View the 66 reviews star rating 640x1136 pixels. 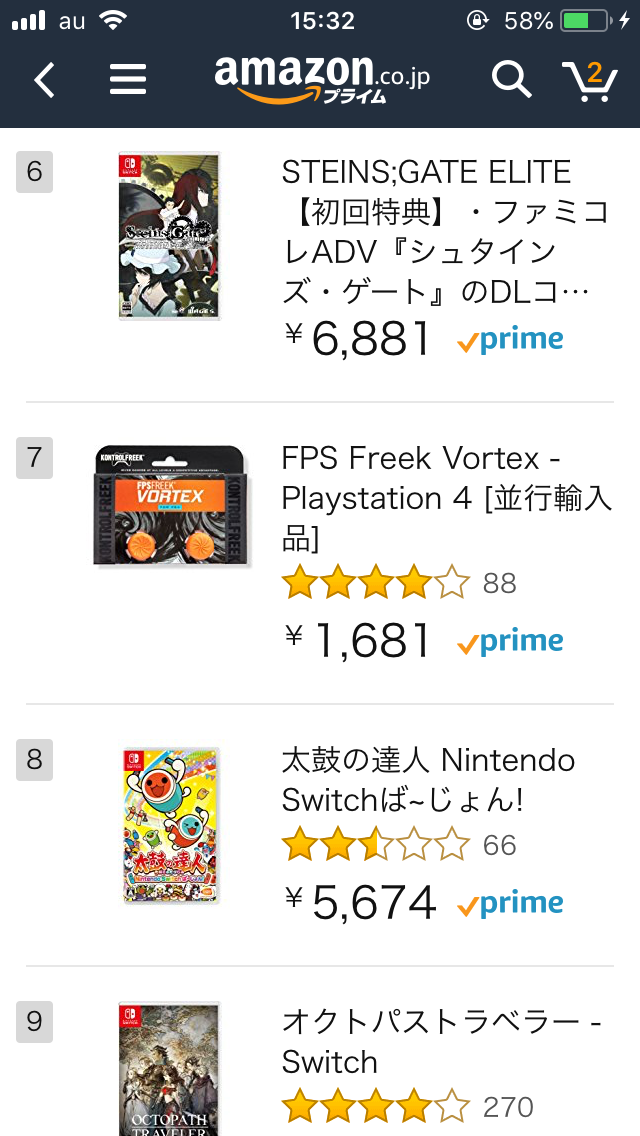tap(375, 844)
